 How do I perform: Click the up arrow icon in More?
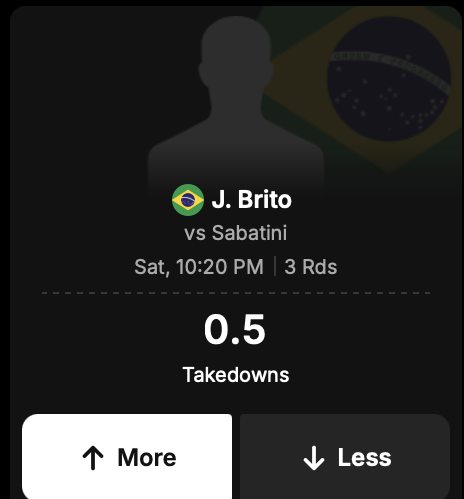click(93, 458)
